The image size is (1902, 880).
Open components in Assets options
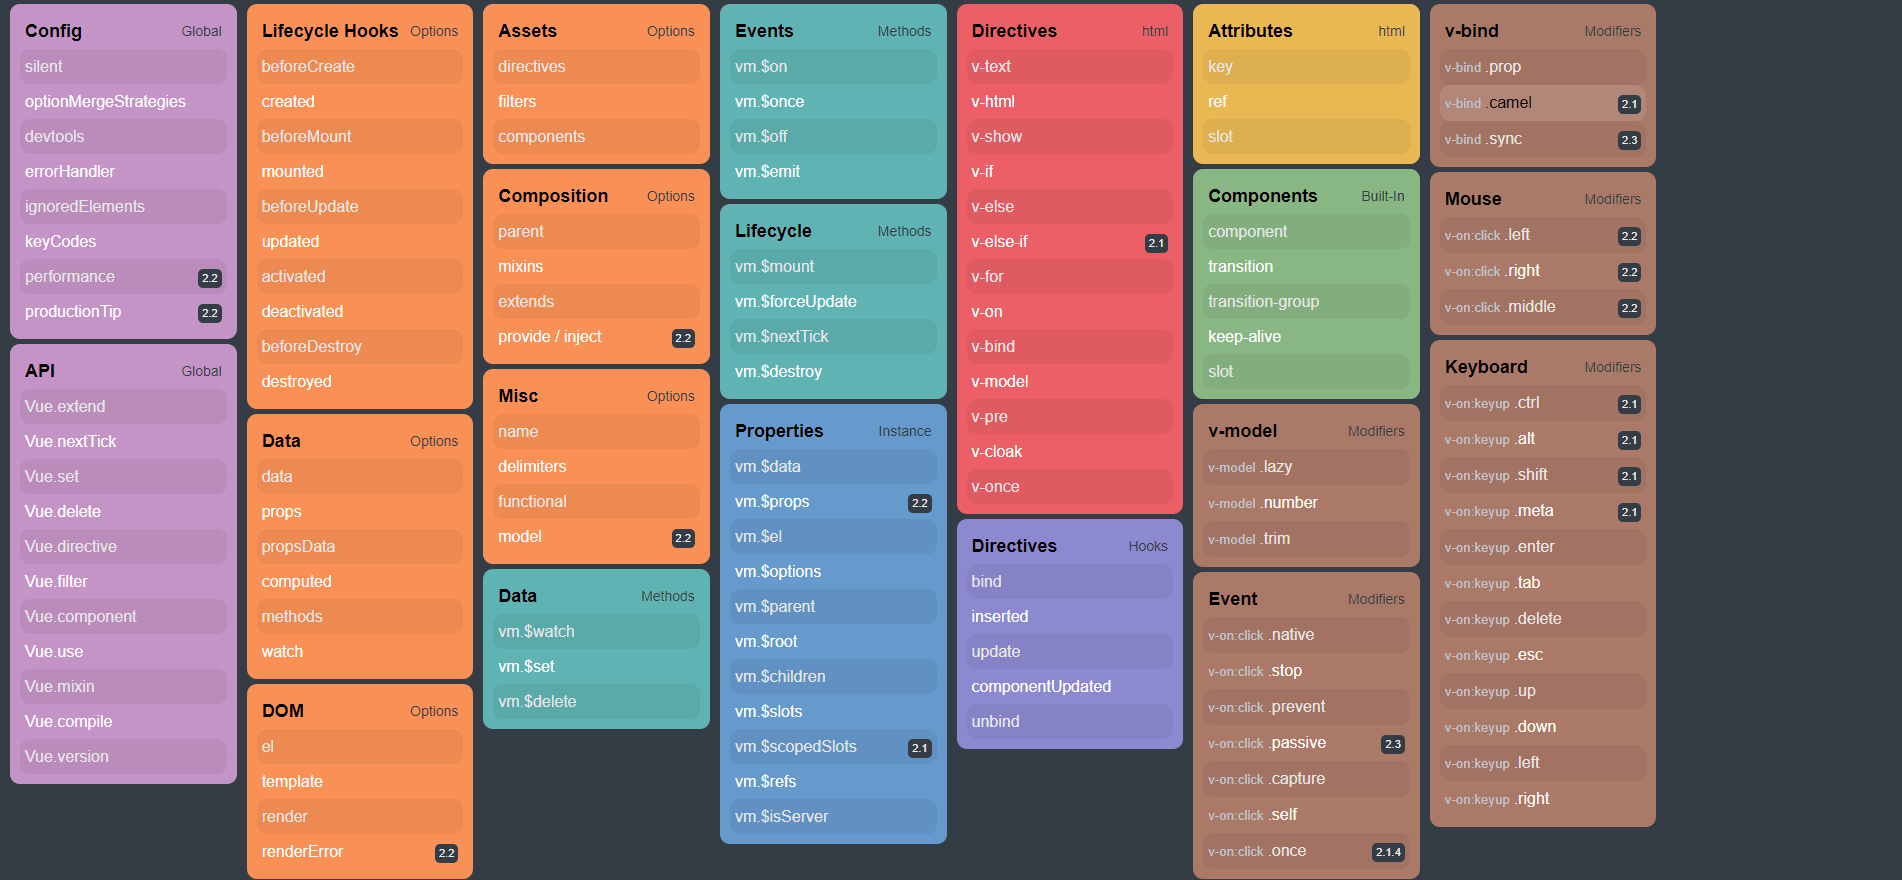point(596,137)
